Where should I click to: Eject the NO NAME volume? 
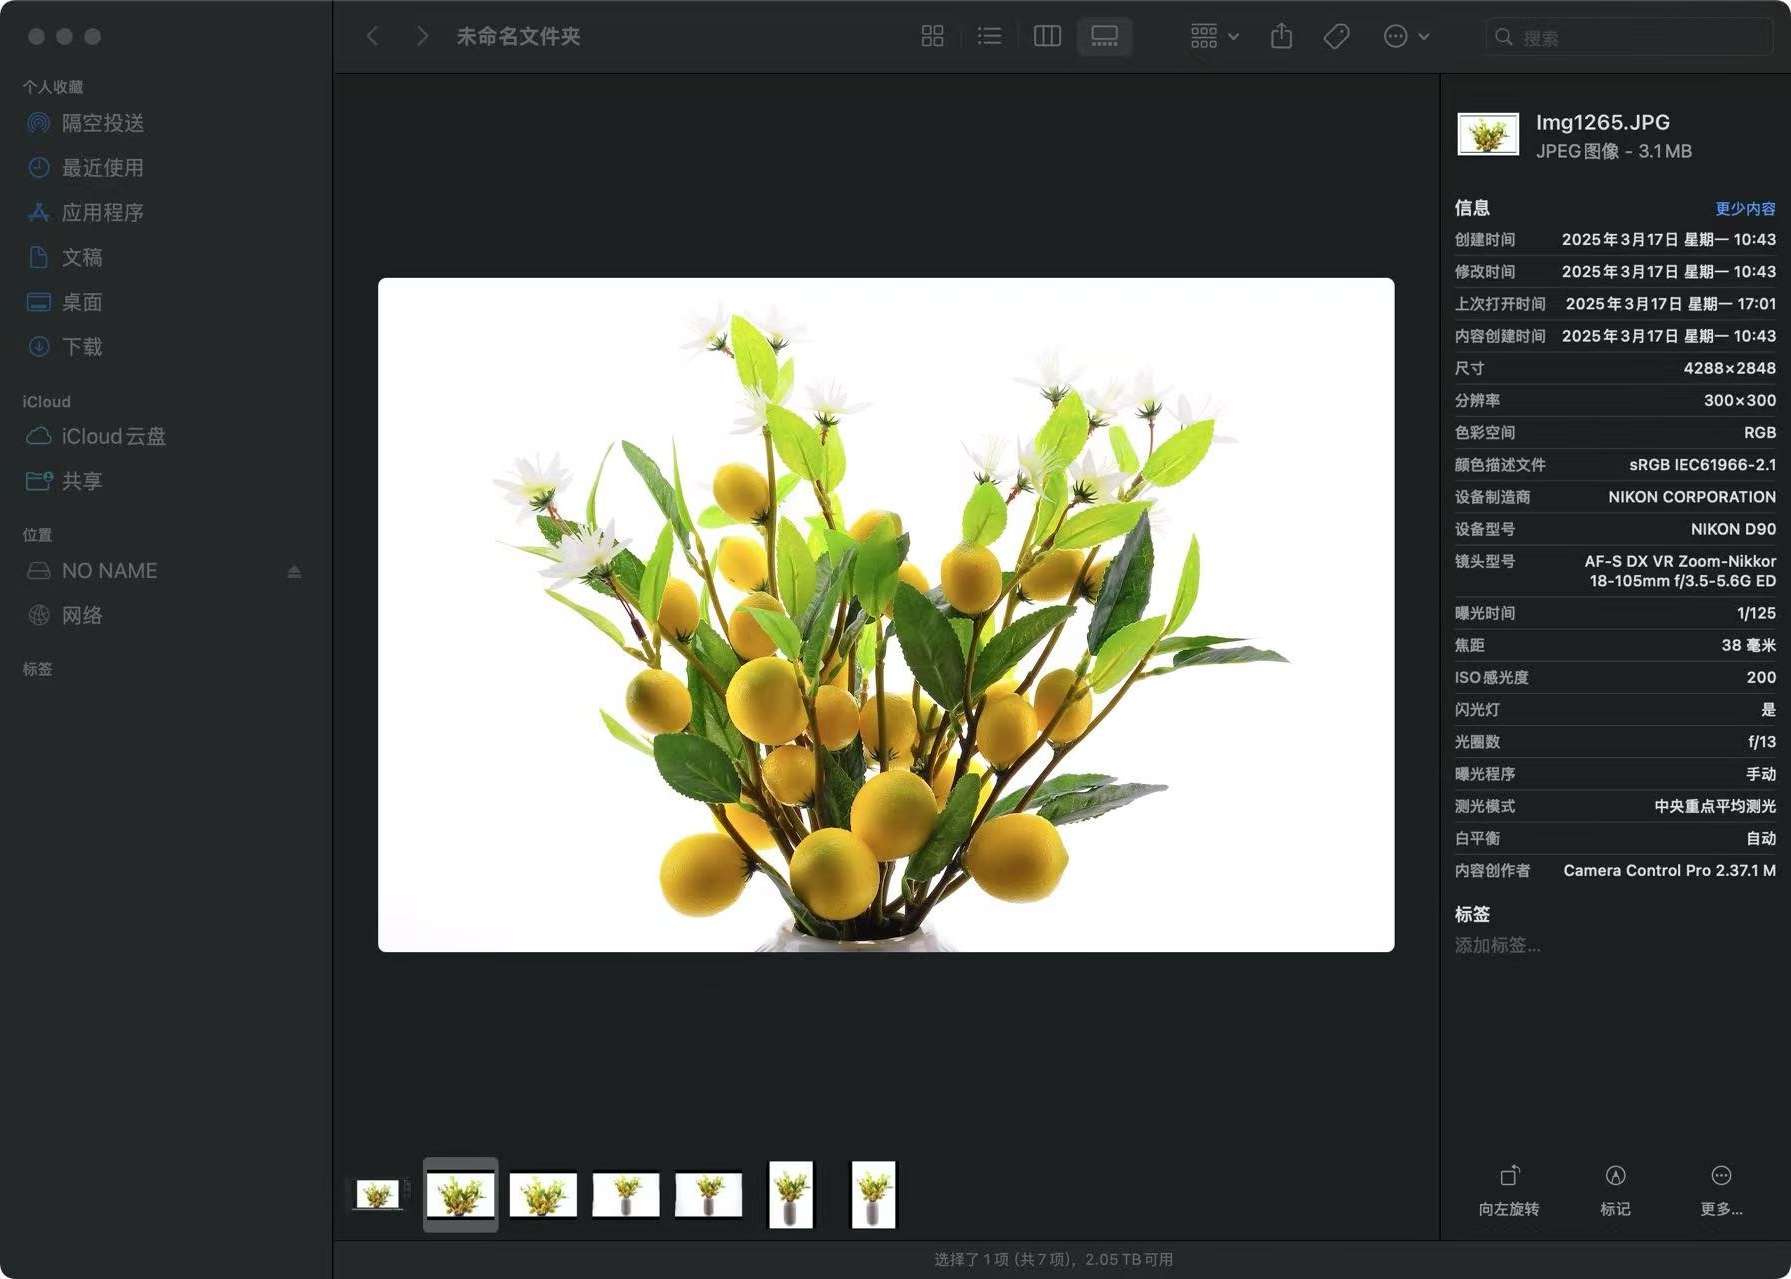(x=294, y=571)
